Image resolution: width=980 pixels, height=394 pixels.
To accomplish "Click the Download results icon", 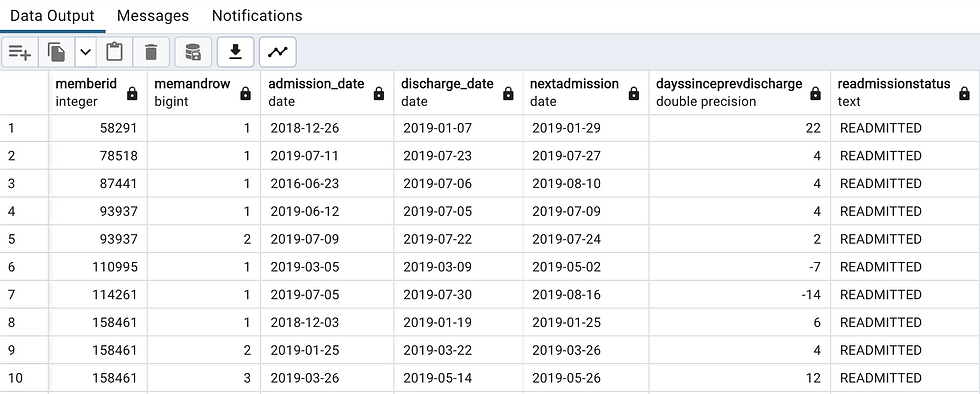I will pyautogui.click(x=235, y=52).
